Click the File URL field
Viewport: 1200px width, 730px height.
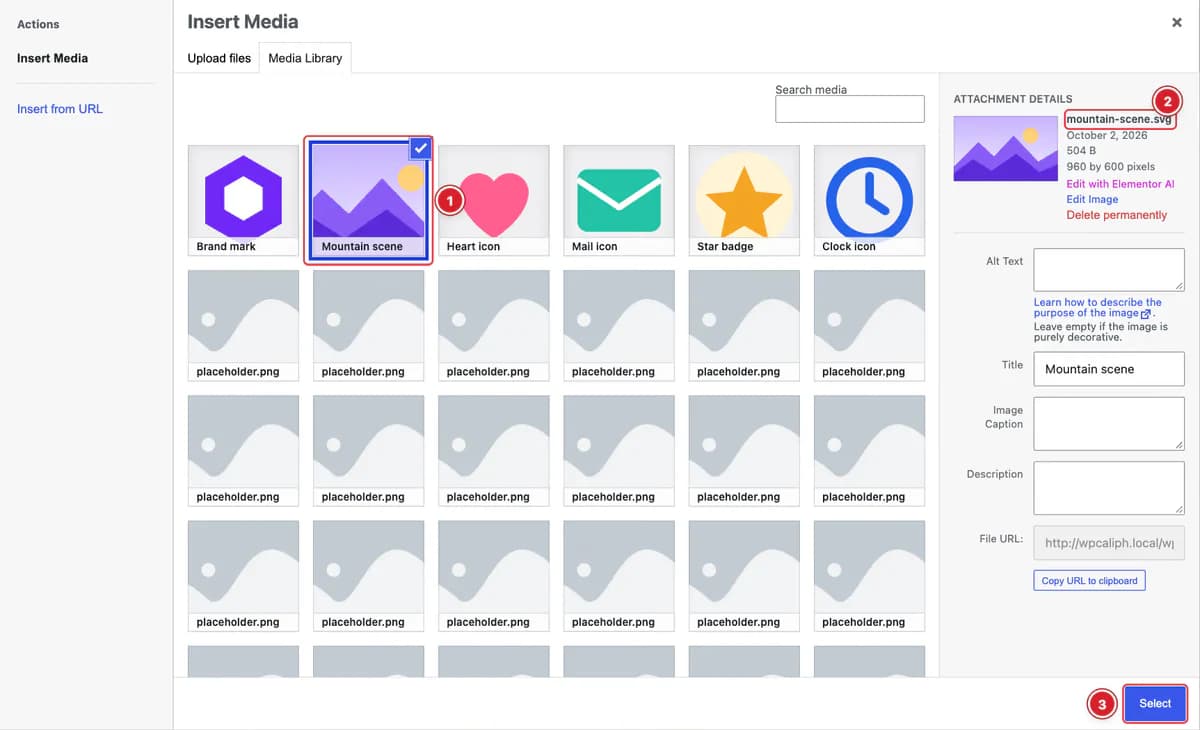1109,543
